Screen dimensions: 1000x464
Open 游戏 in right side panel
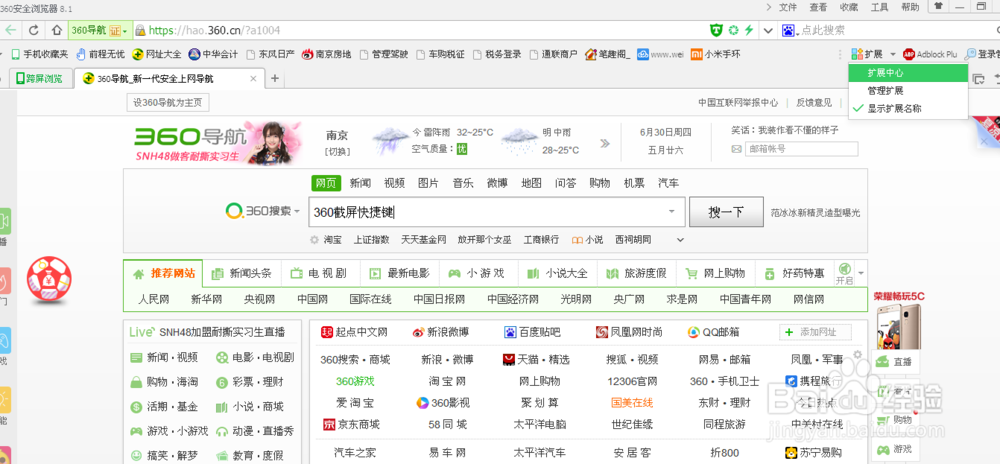(x=895, y=449)
